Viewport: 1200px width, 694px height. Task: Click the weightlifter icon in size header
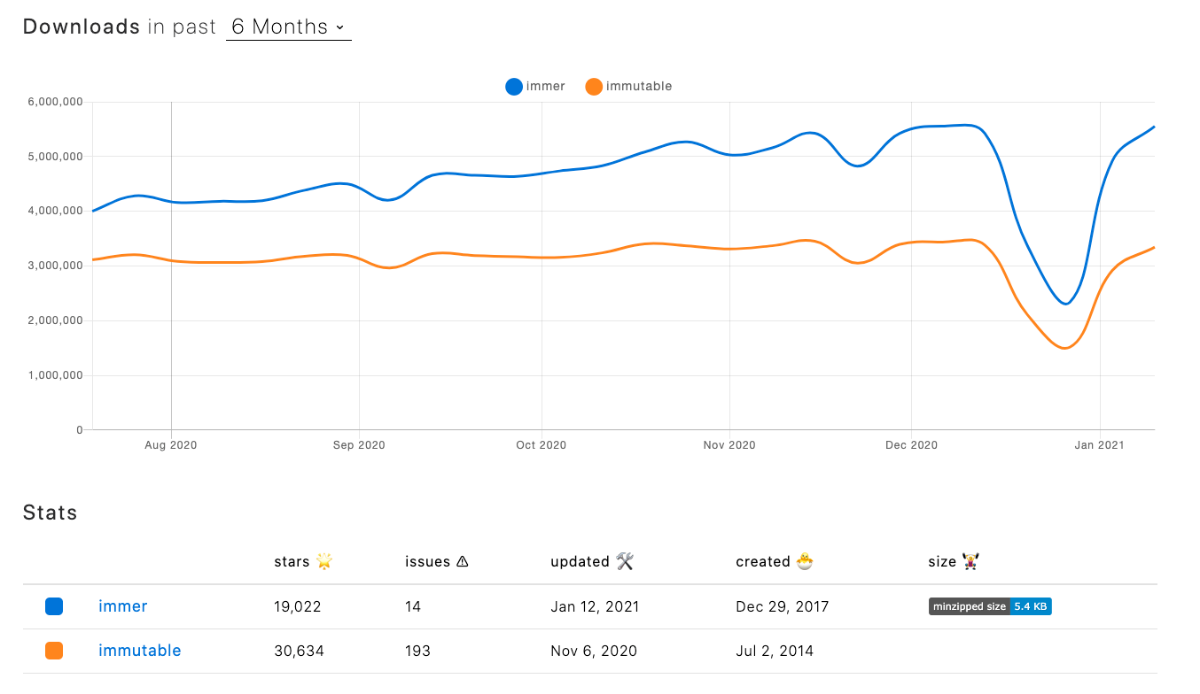tap(970, 562)
